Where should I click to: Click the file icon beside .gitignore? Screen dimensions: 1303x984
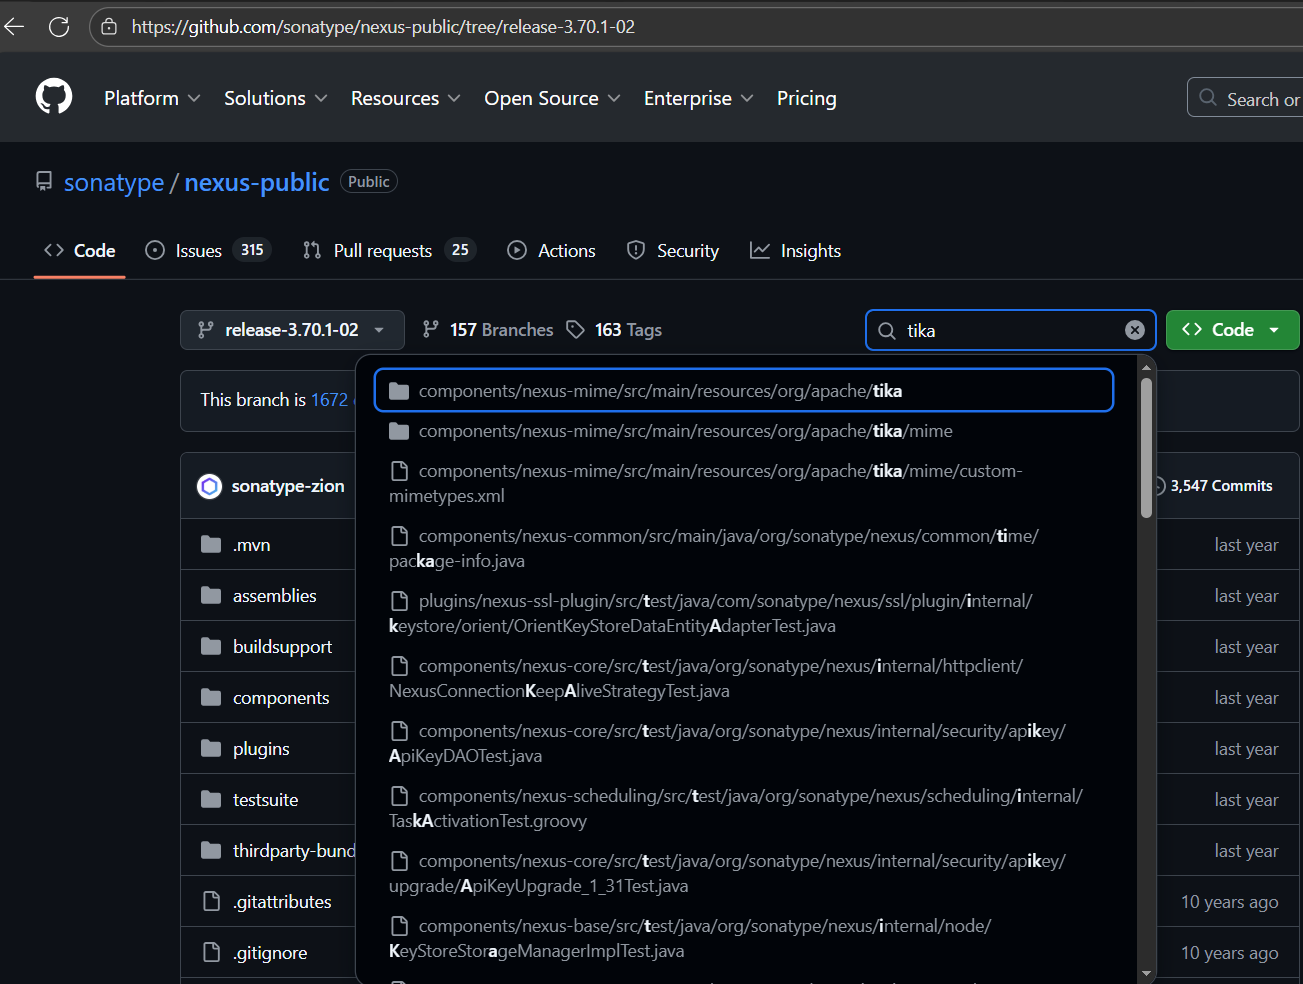[x=211, y=952]
